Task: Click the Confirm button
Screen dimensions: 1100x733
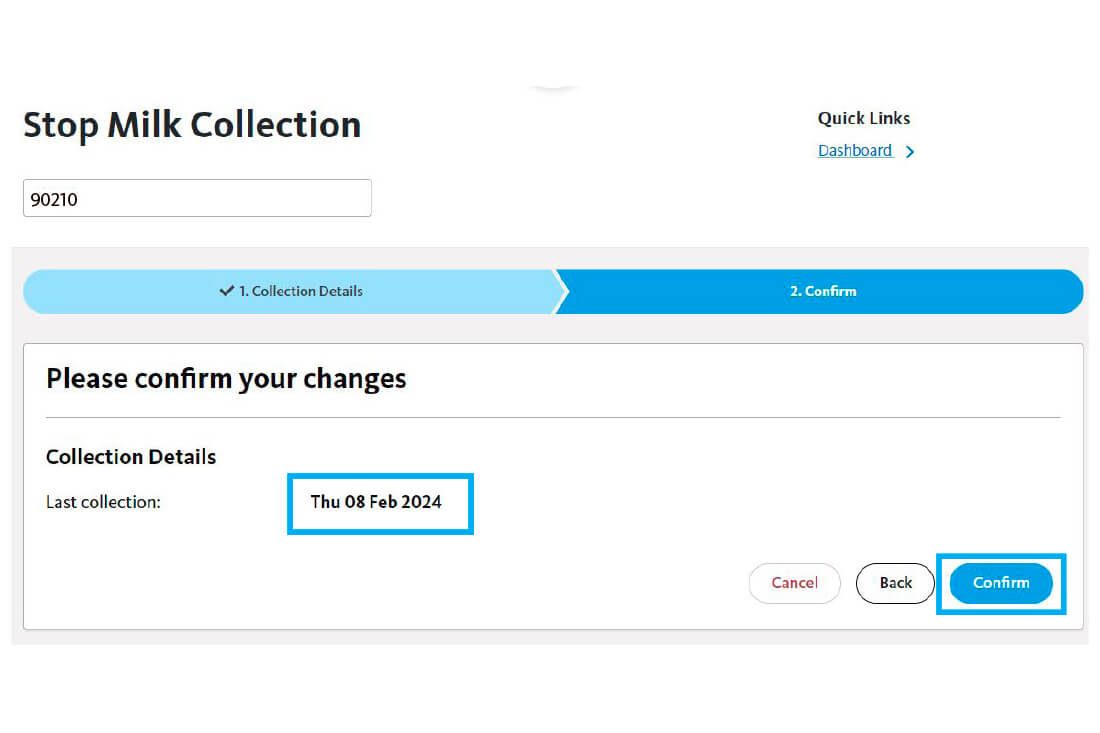Action: click(x=1001, y=583)
